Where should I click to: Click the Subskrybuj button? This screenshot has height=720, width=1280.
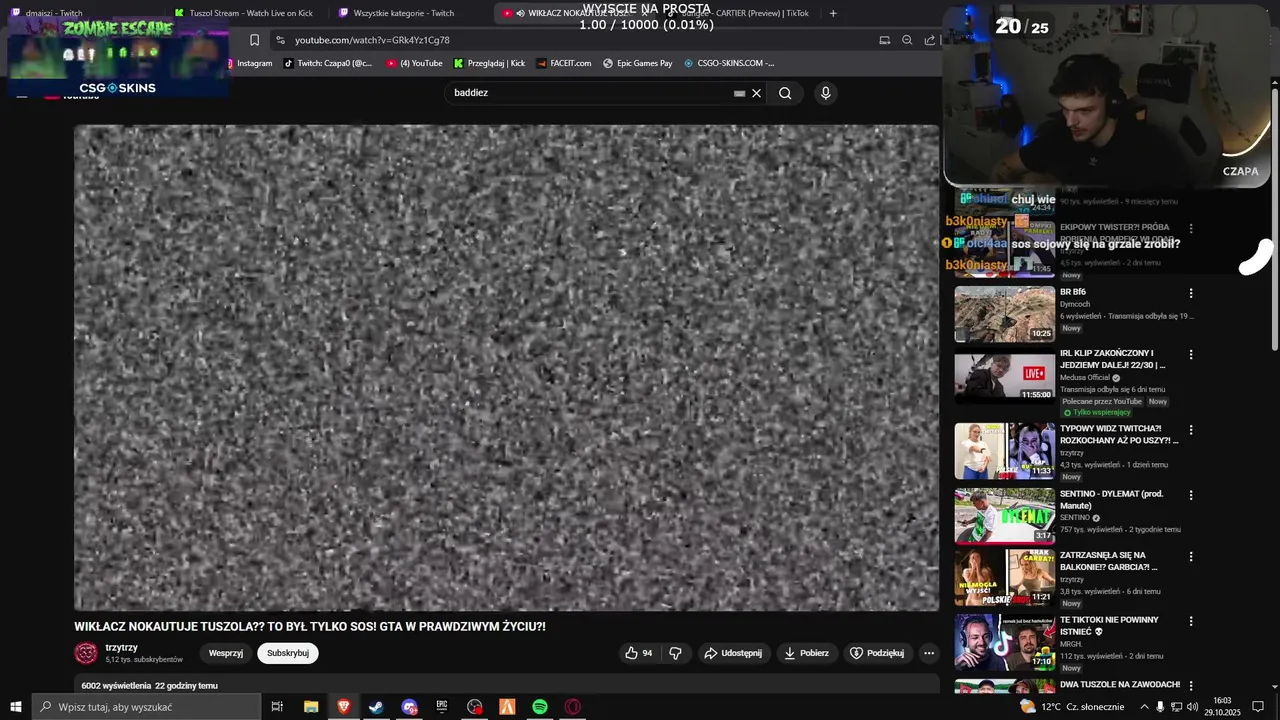tap(288, 653)
